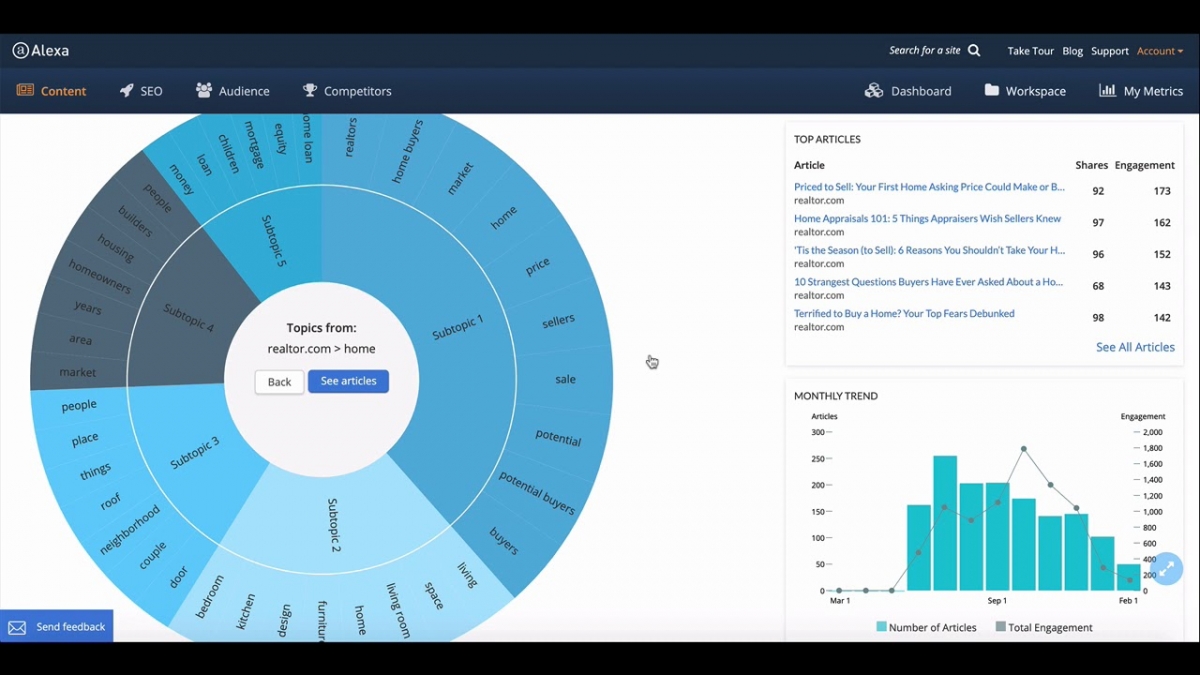
Task: Open the Support menu item
Action: pos(1109,51)
